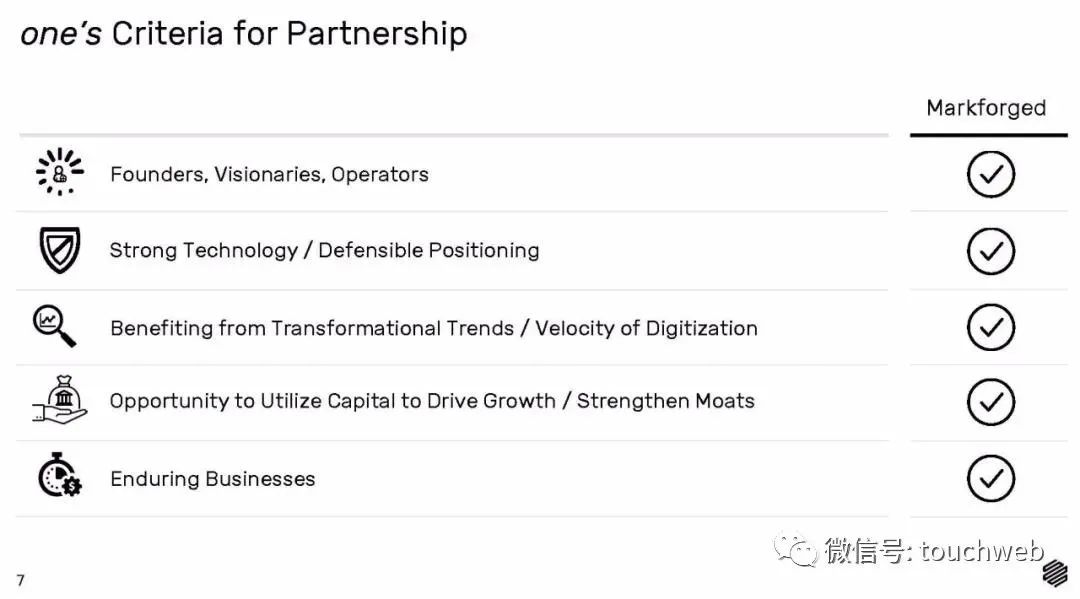Click the "Strong Technology / Defensible Positioning" text
The width and height of the screenshot is (1080, 599).
coord(324,250)
